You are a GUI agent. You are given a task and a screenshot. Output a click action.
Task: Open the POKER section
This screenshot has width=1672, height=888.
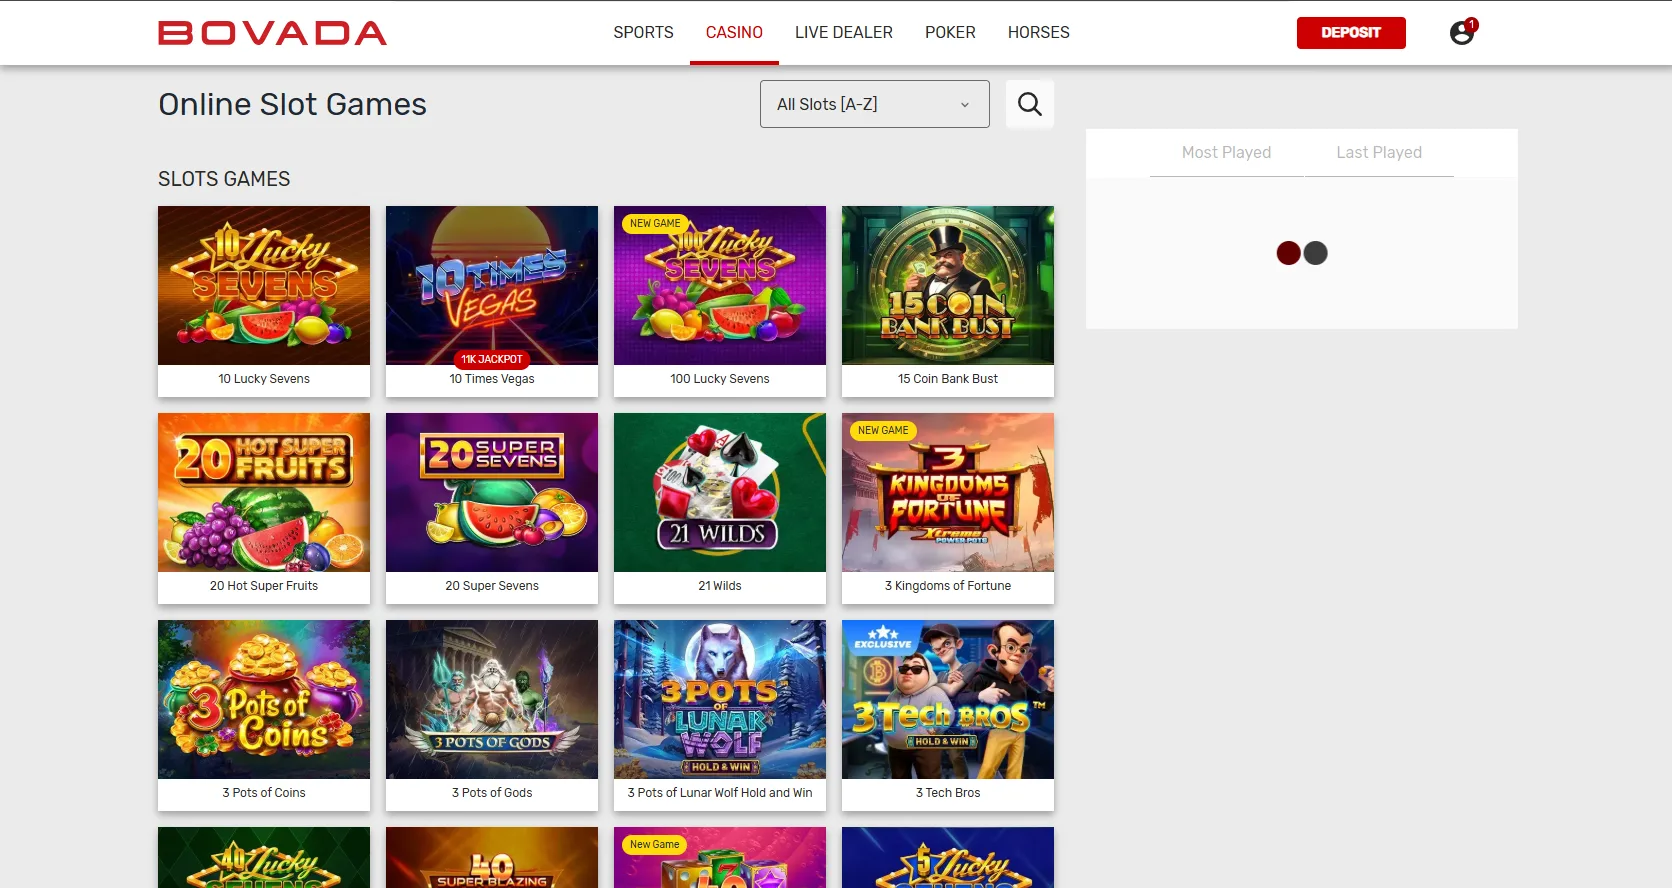(950, 32)
